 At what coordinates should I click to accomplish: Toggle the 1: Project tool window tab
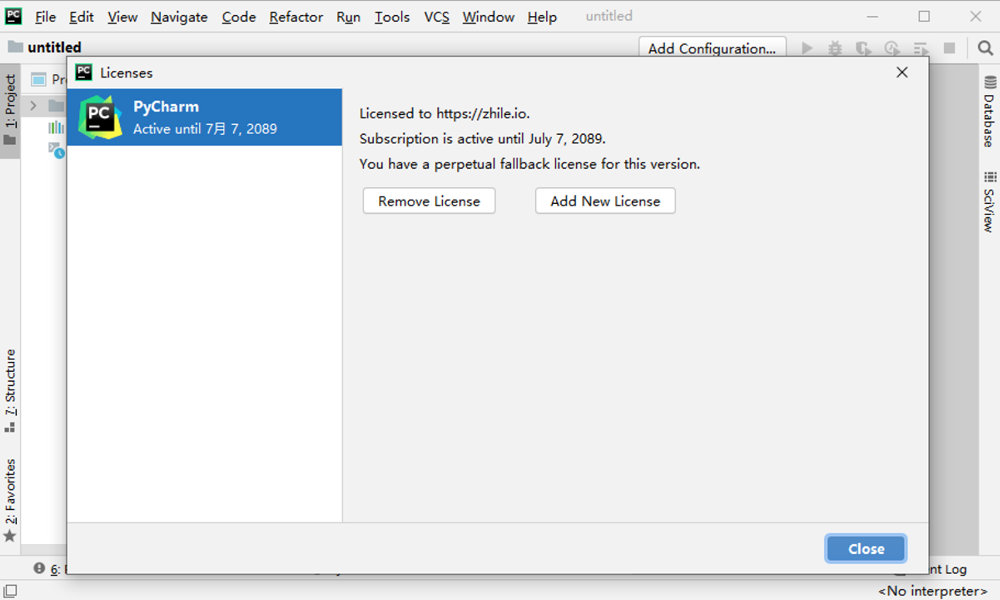tap(10, 110)
